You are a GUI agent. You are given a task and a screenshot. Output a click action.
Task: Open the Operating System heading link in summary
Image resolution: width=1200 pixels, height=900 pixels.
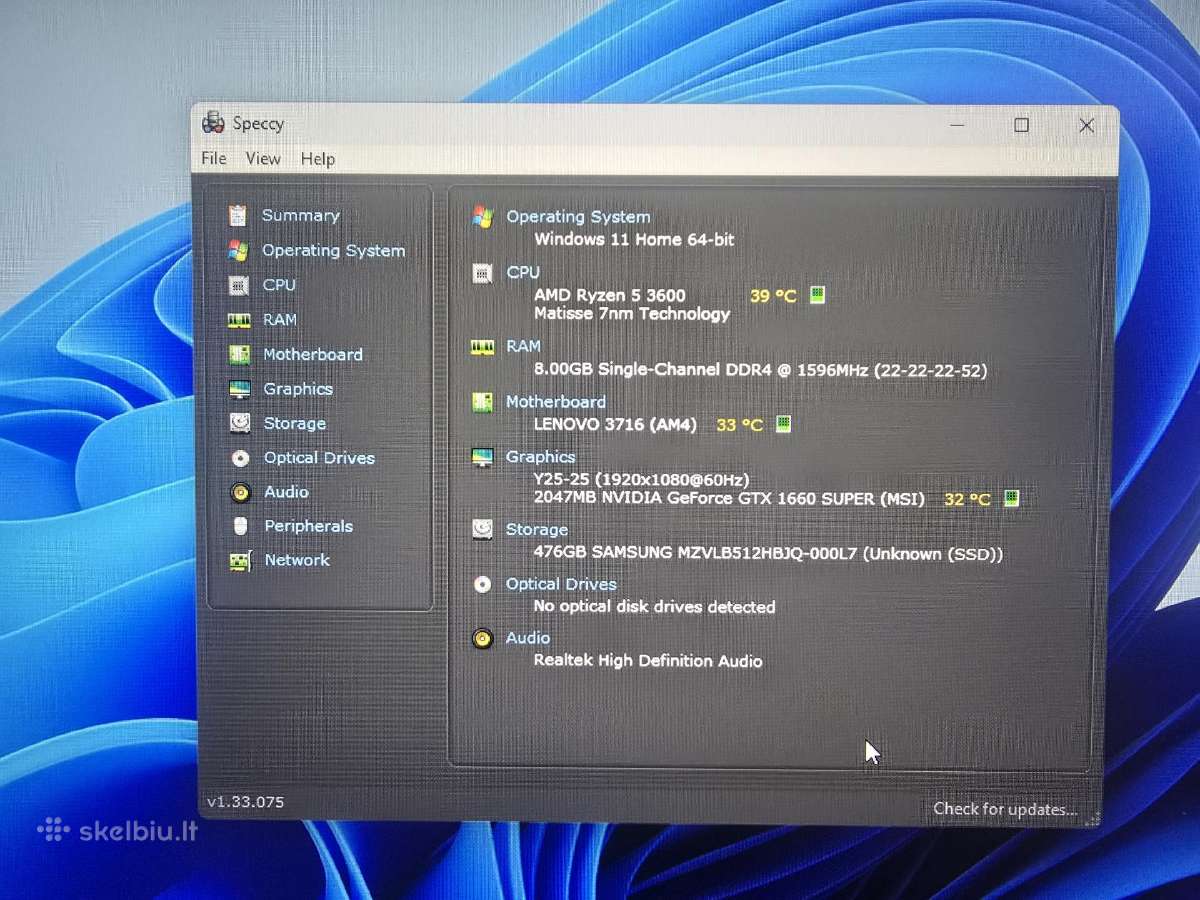click(578, 217)
